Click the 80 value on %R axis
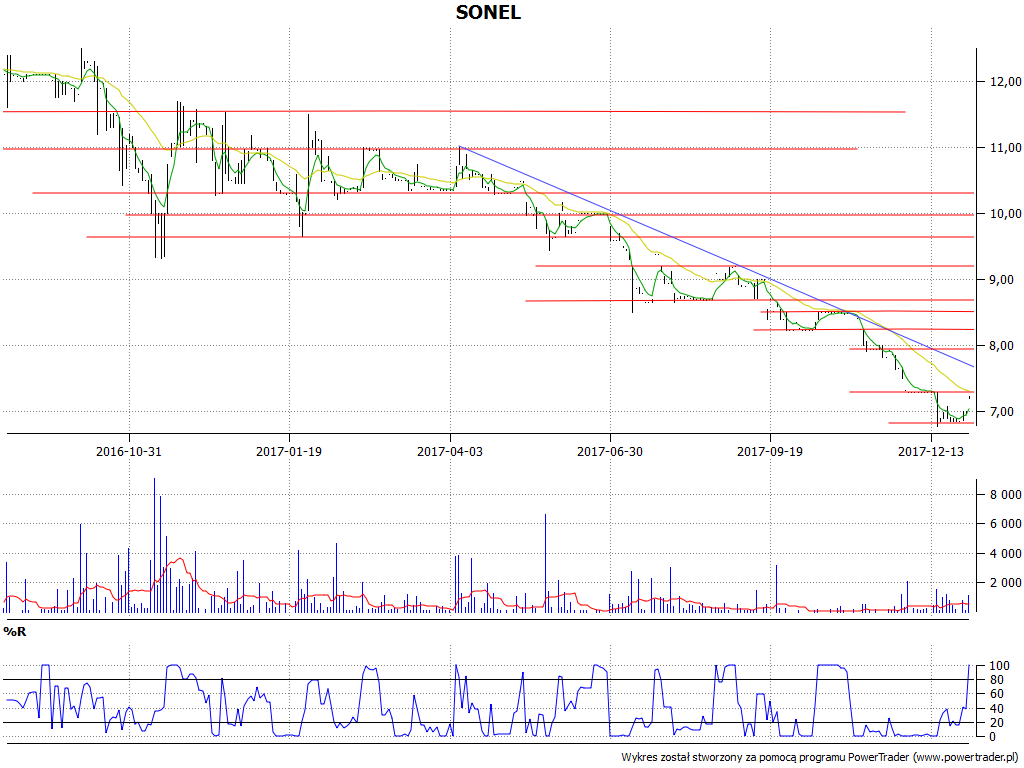The width and height of the screenshot is (1024, 768). click(x=997, y=680)
